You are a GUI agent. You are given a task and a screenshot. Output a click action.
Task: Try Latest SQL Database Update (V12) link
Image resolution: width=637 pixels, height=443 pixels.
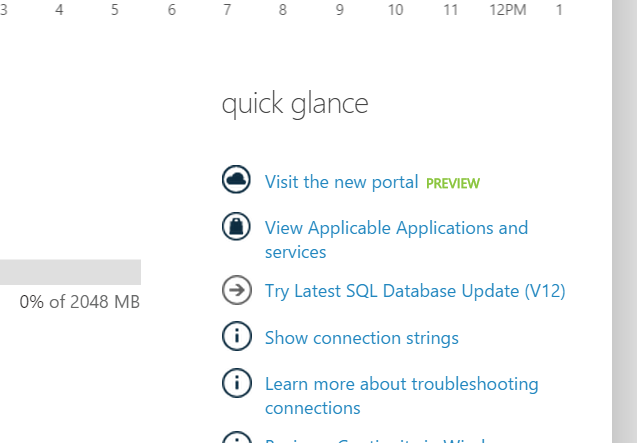[x=415, y=291]
